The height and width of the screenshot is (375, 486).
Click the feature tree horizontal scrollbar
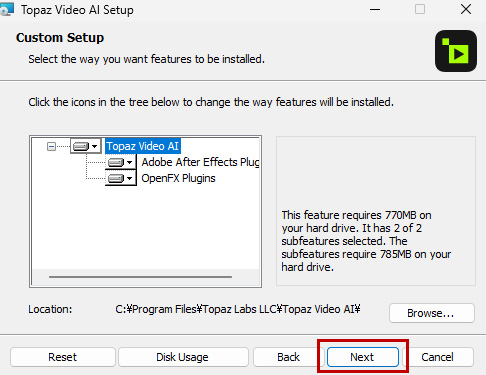click(140, 277)
